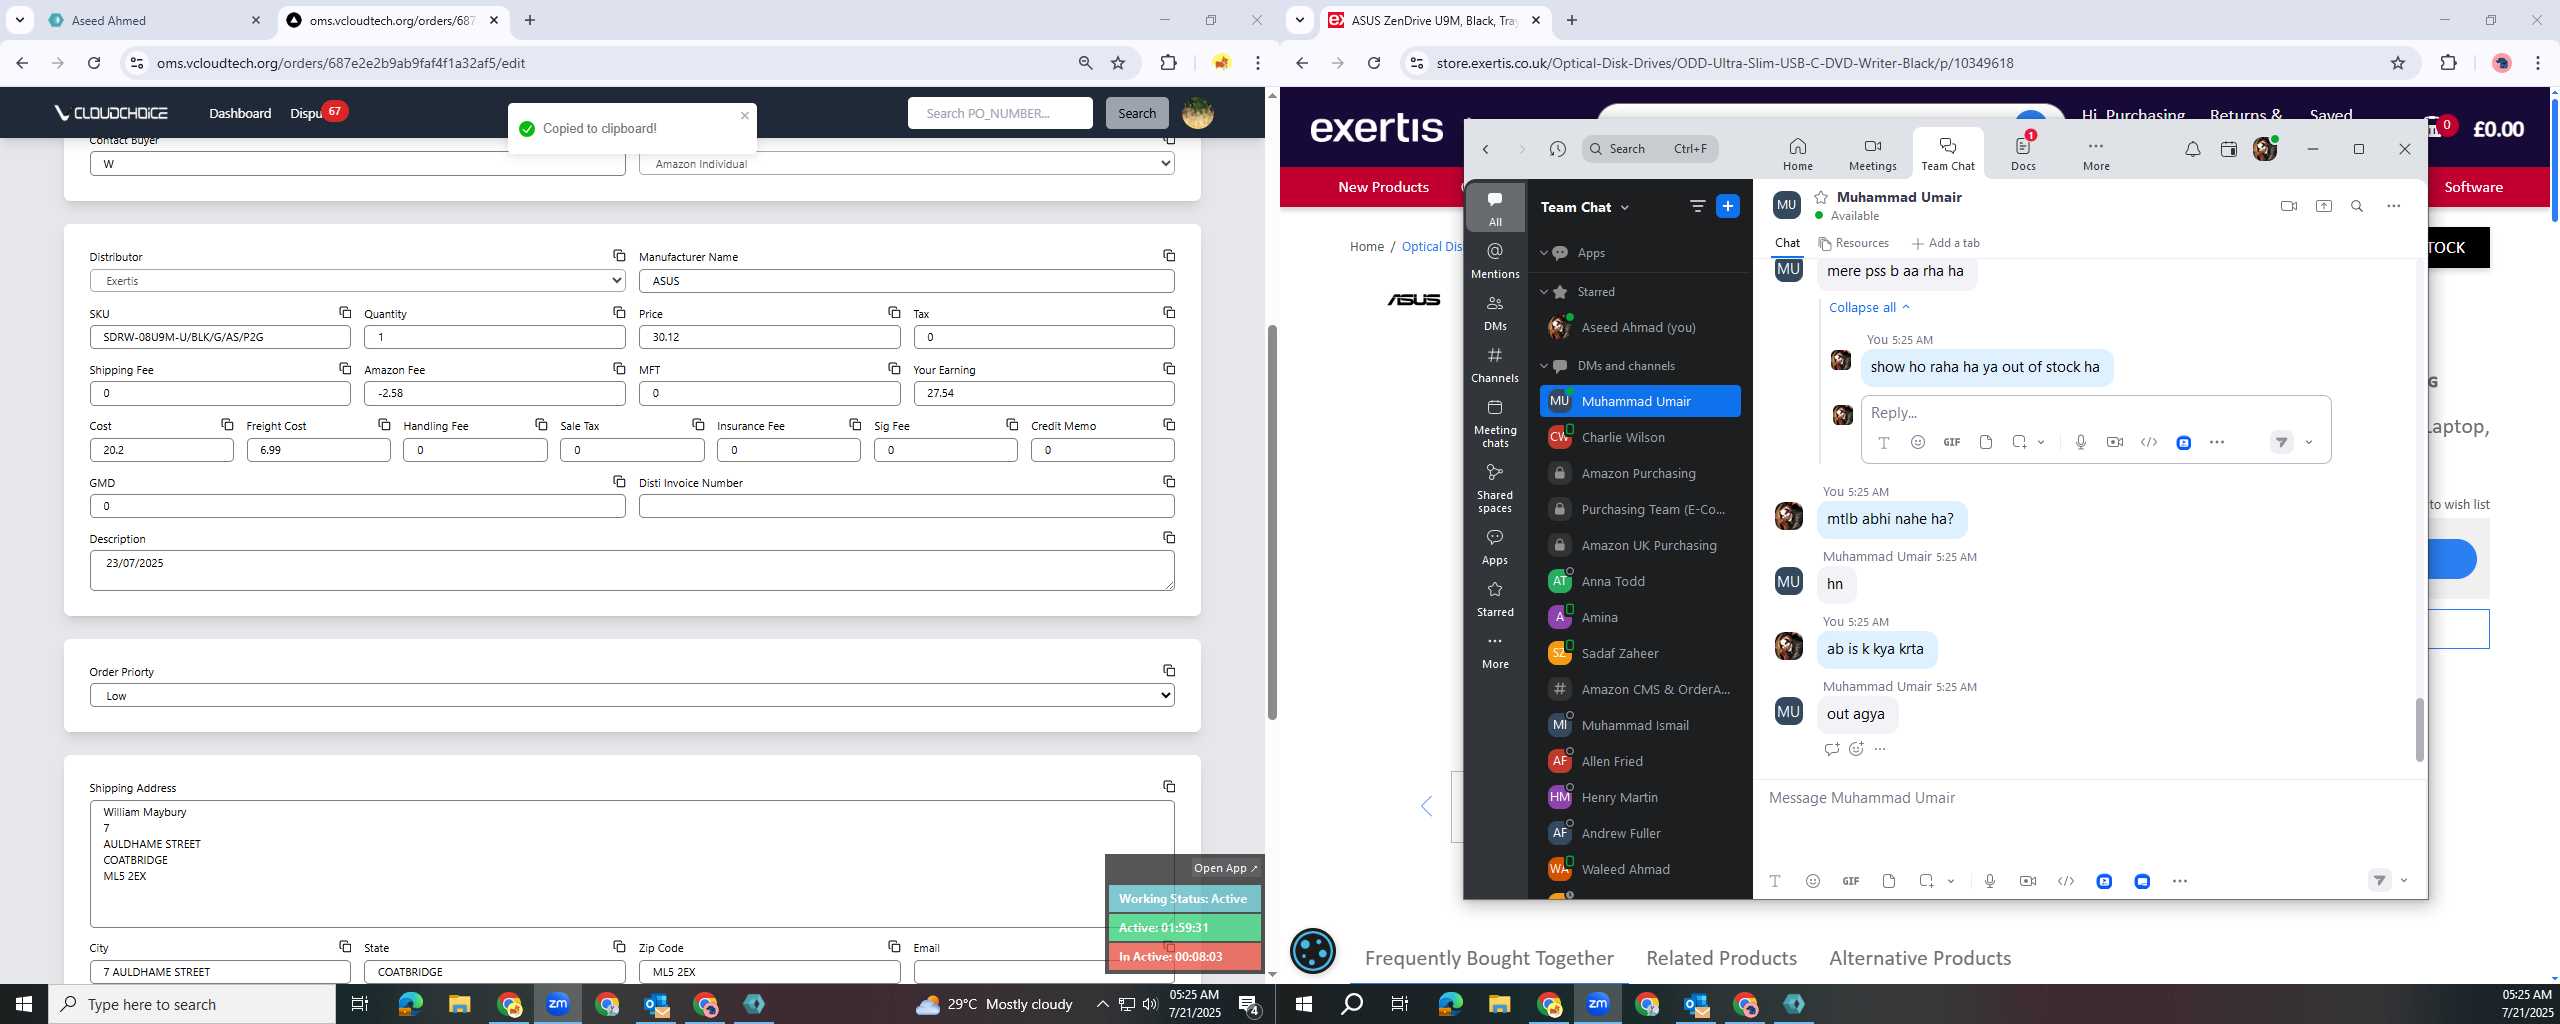2560x1024 pixels.
Task: Open Mentions in Zoom sidebar
Action: (x=1495, y=260)
